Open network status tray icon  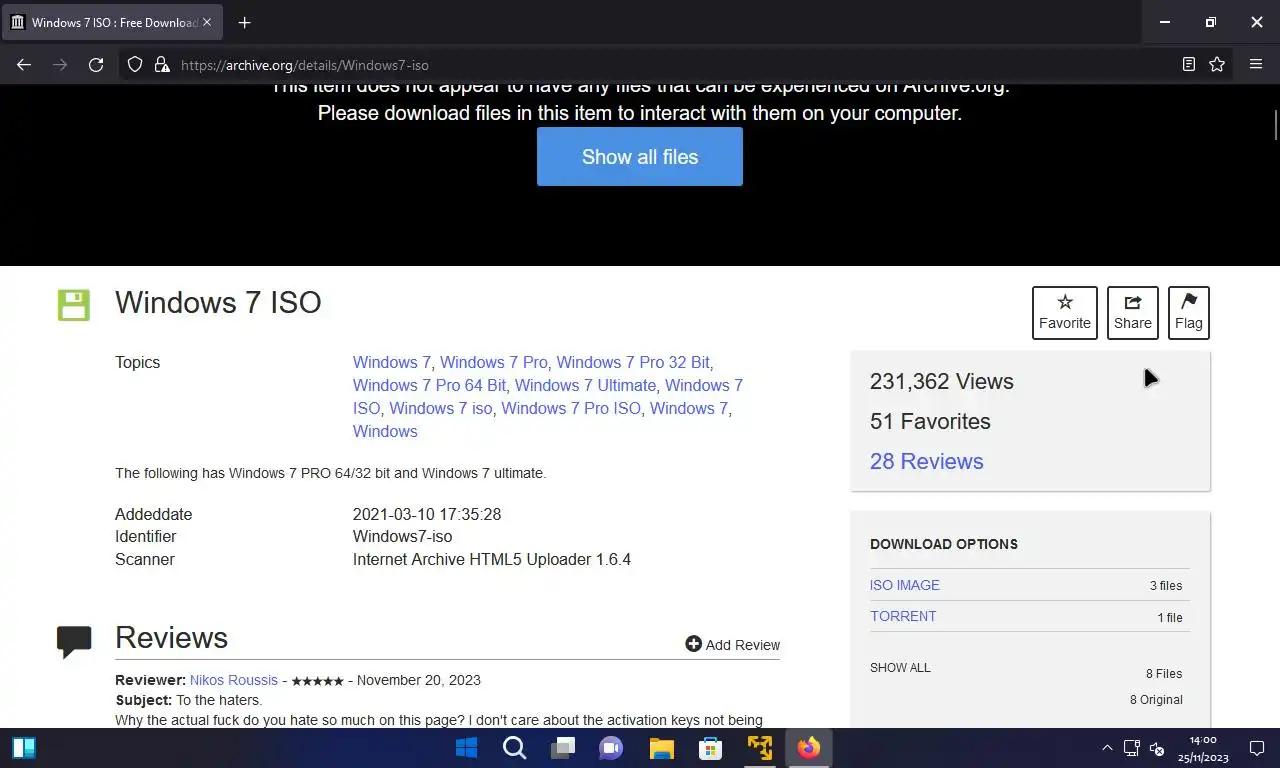coord(1132,748)
